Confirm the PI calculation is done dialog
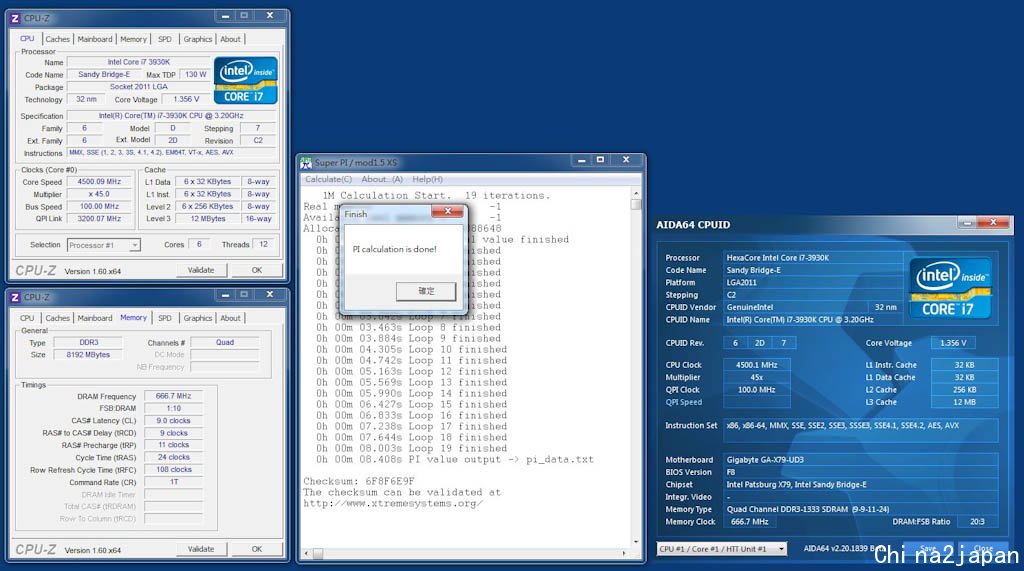 [x=426, y=291]
